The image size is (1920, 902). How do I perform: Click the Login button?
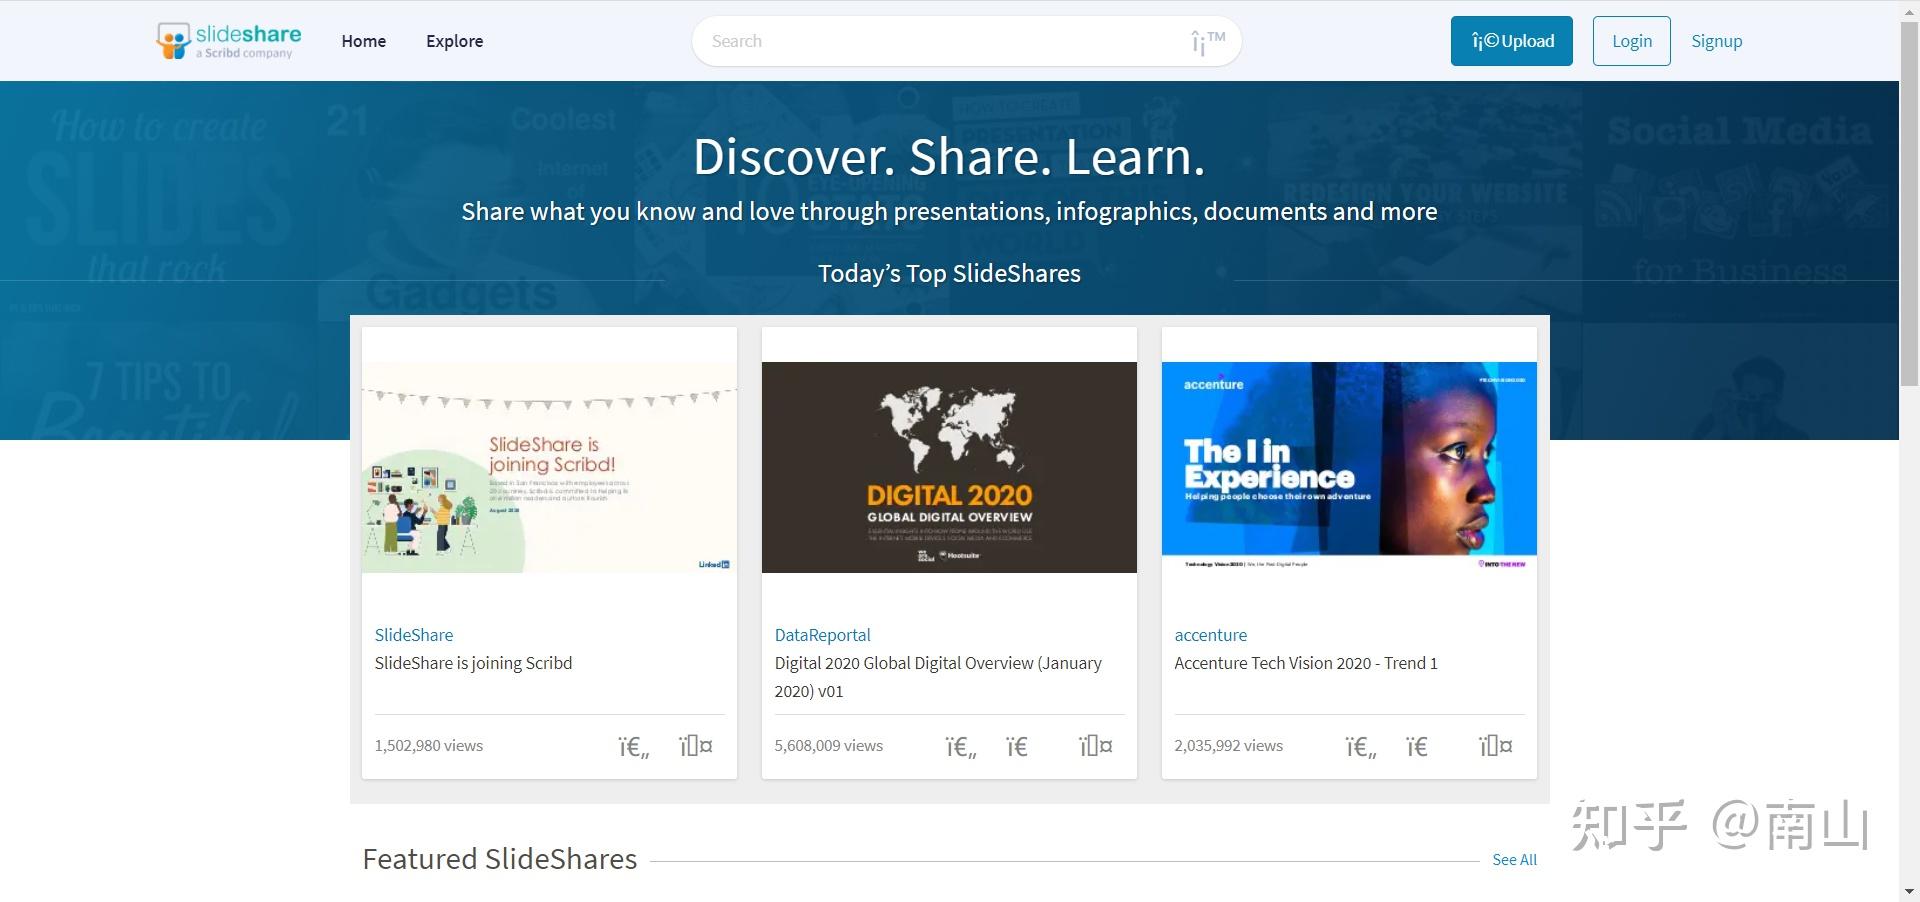coord(1632,41)
